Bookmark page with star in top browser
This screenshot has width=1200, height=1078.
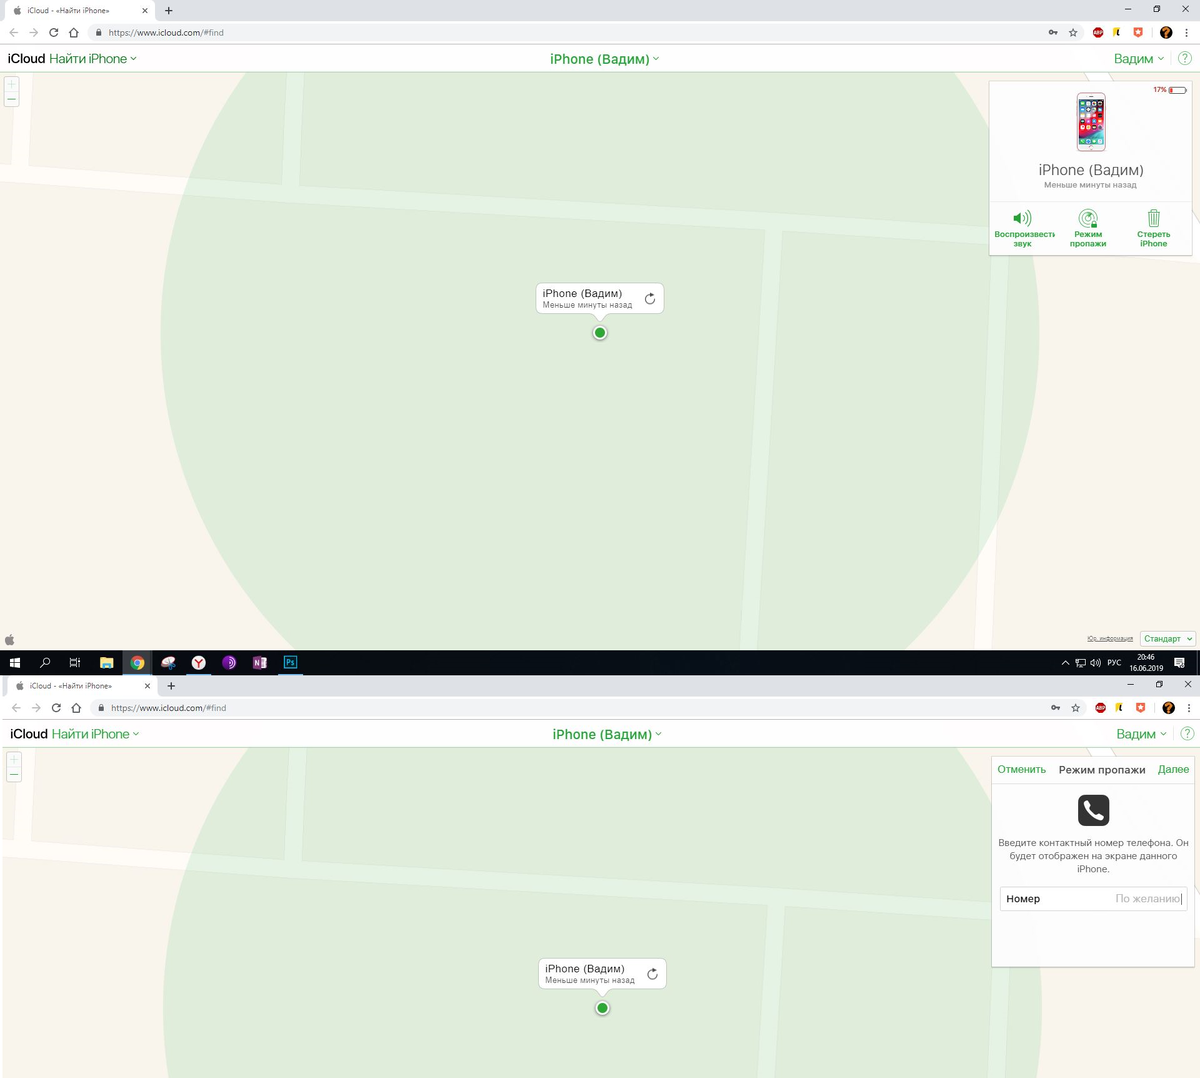coord(1073,32)
